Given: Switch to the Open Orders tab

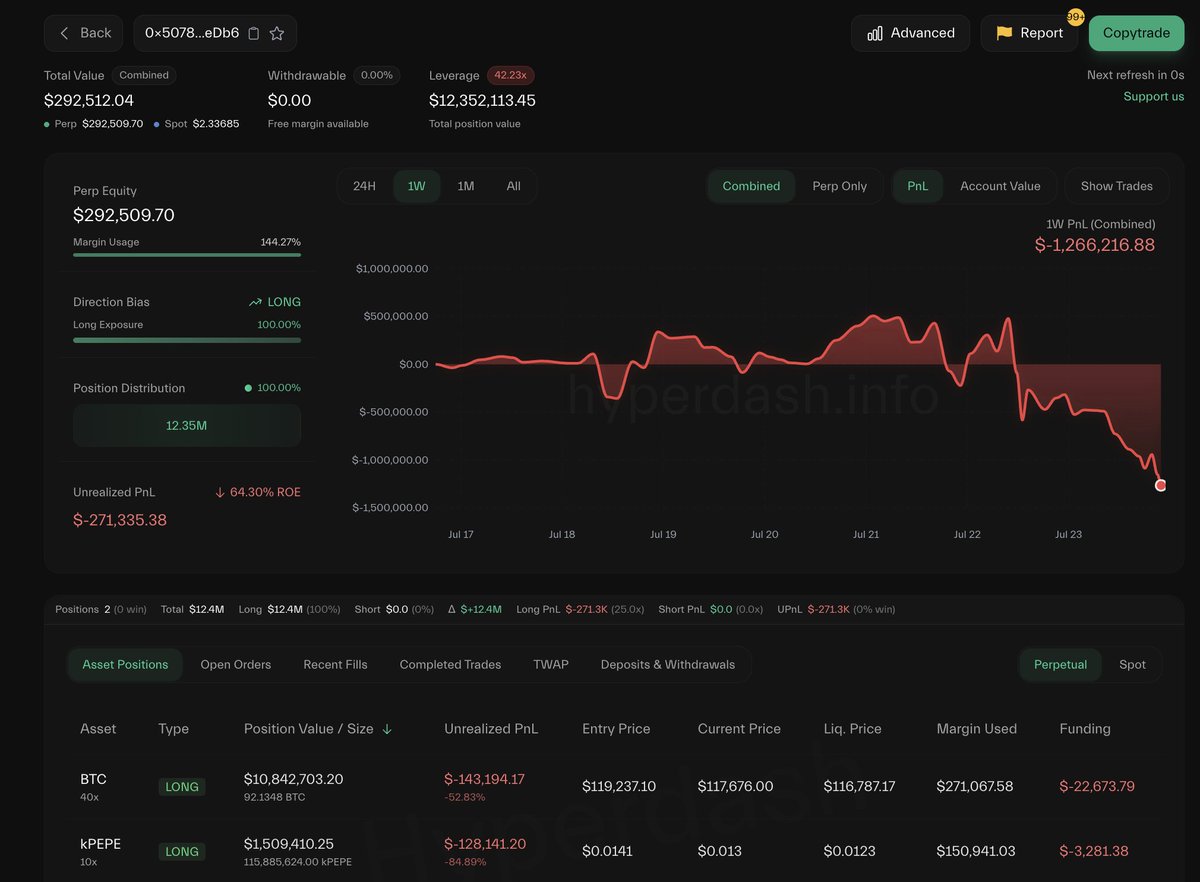Looking at the screenshot, I should pos(236,665).
